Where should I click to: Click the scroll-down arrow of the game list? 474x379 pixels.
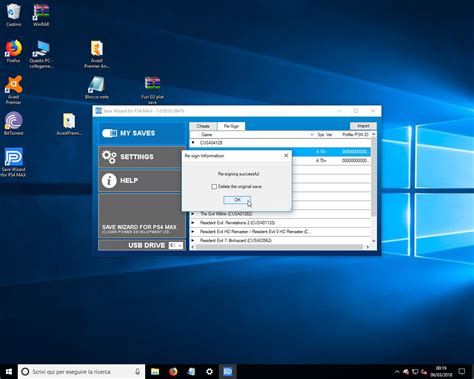[x=374, y=241]
